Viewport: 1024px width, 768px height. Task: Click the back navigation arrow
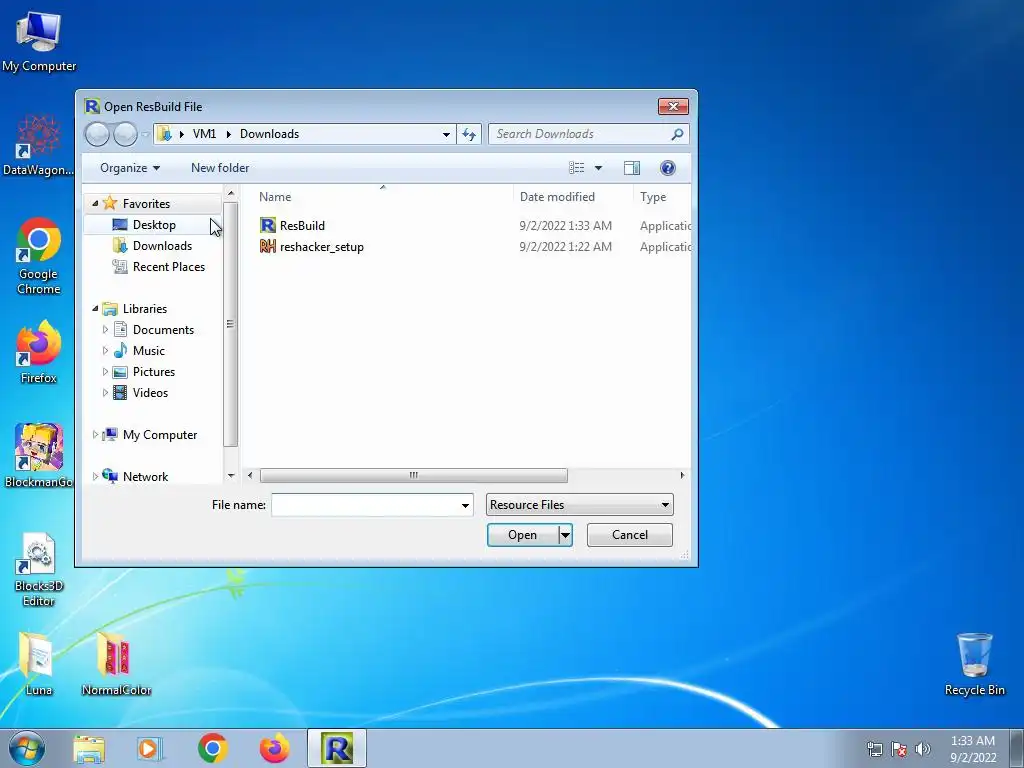[97, 134]
